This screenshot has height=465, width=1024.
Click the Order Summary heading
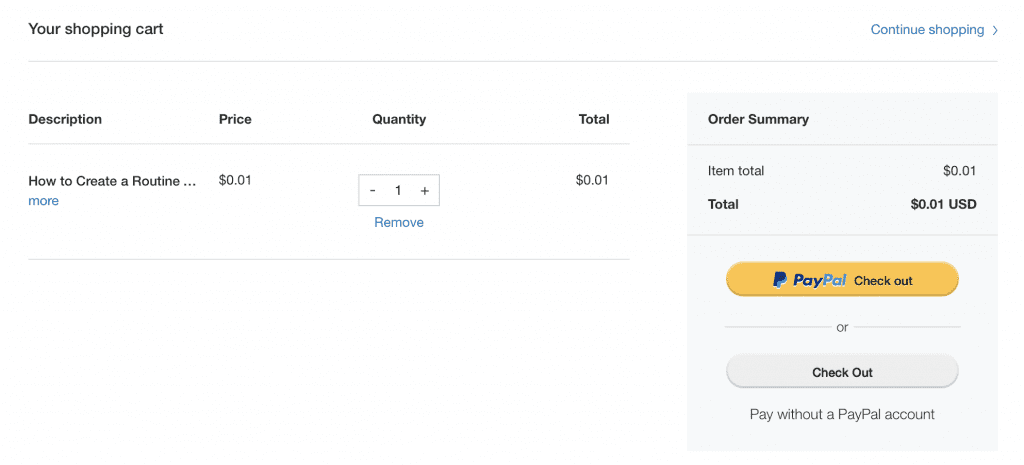click(x=758, y=119)
